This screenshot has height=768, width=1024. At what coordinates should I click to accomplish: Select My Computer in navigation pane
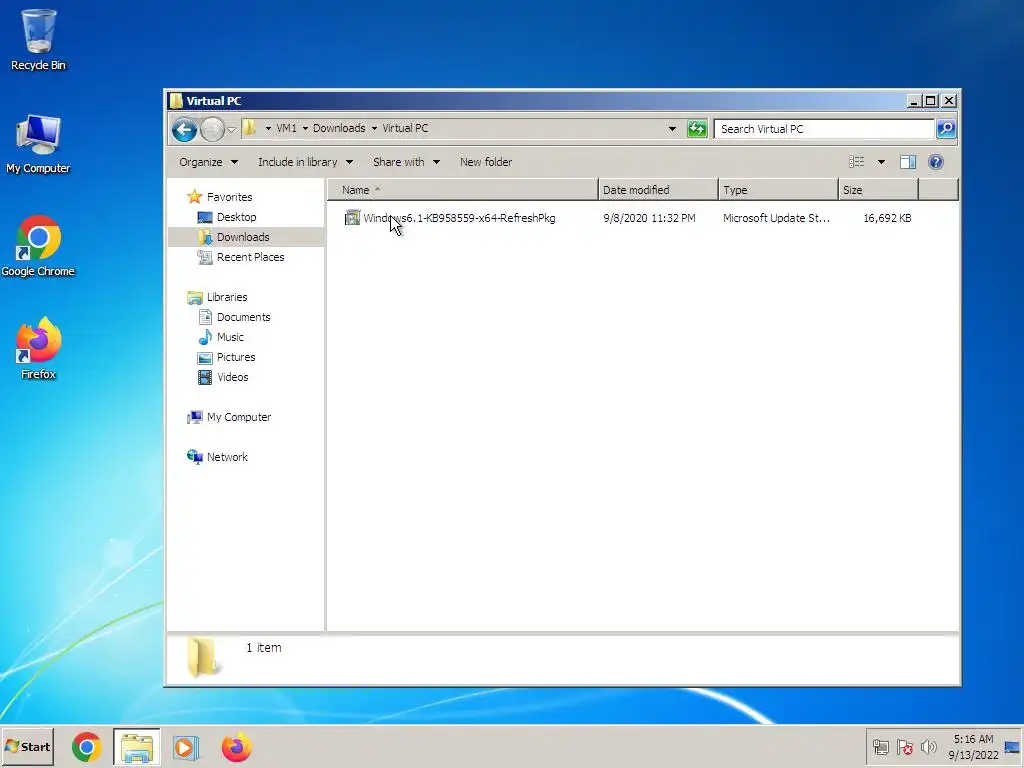(238, 417)
